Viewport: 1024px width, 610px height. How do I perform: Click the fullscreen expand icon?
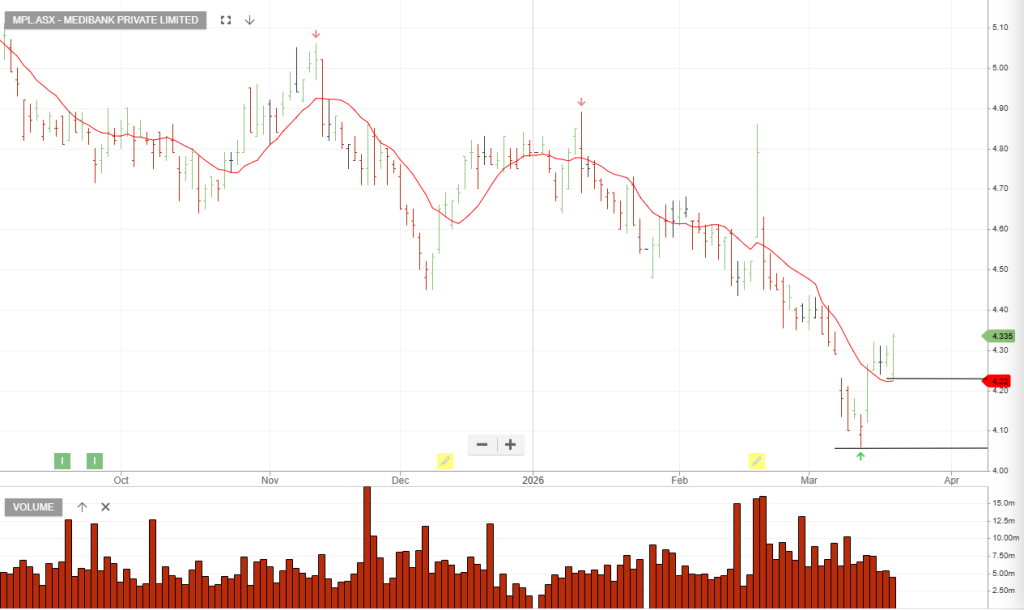(x=226, y=20)
